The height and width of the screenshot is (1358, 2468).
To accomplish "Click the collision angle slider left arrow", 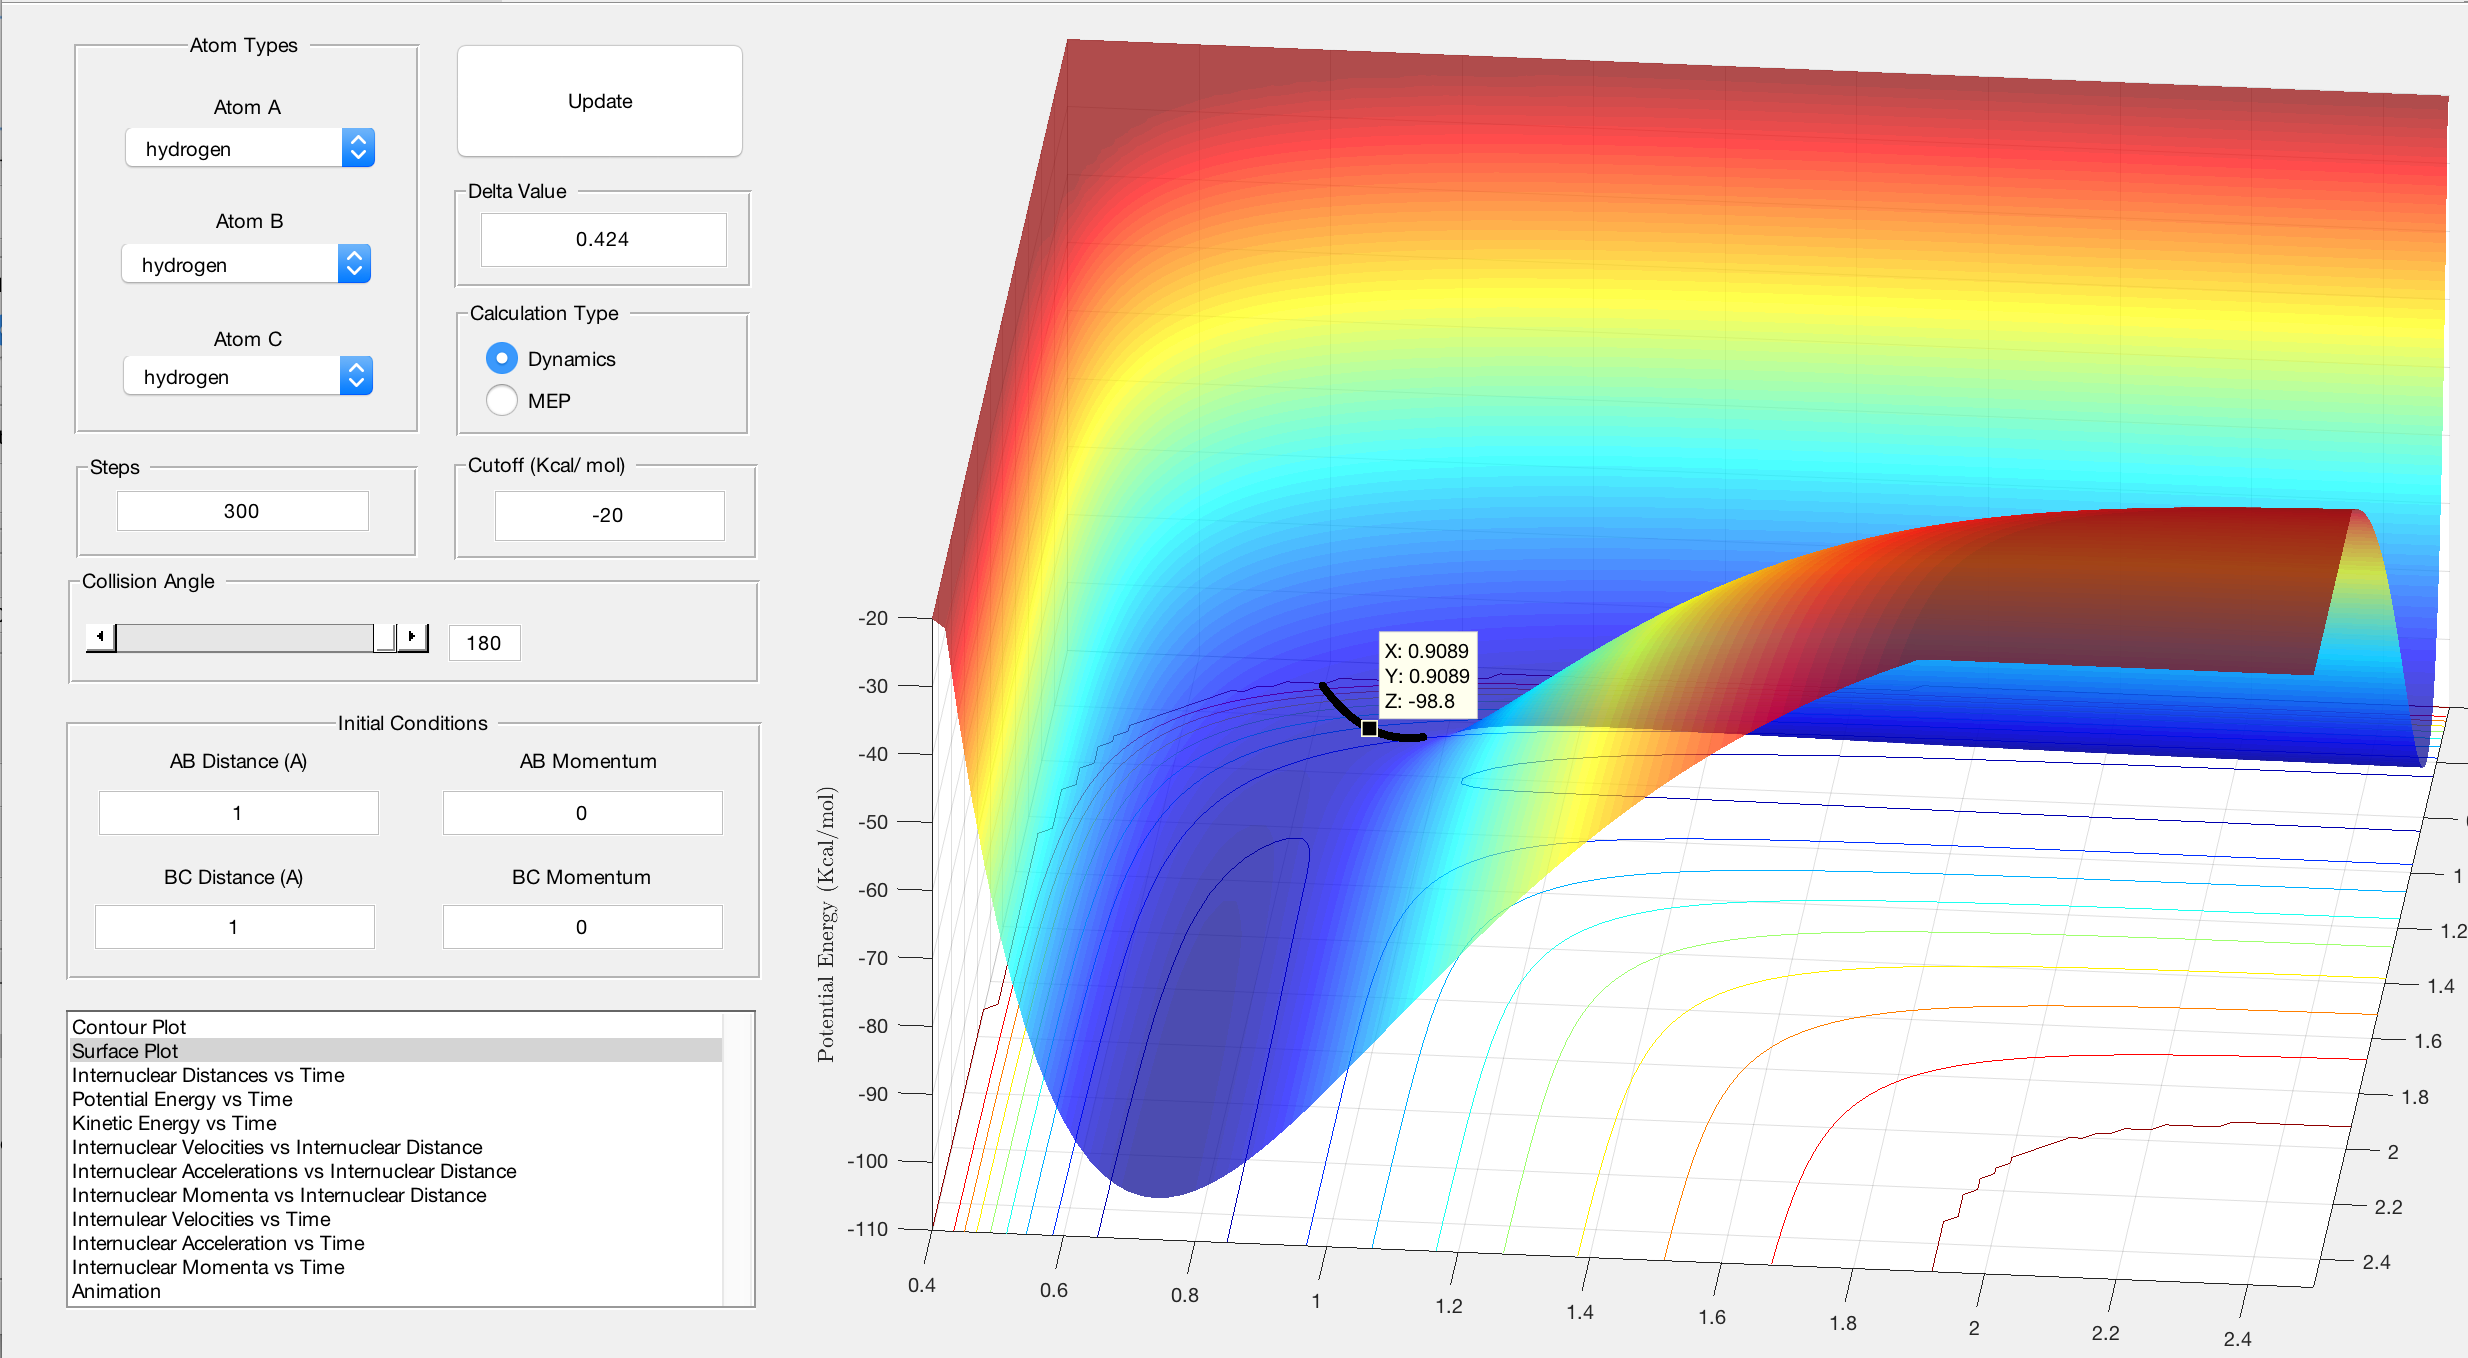I will pos(100,637).
